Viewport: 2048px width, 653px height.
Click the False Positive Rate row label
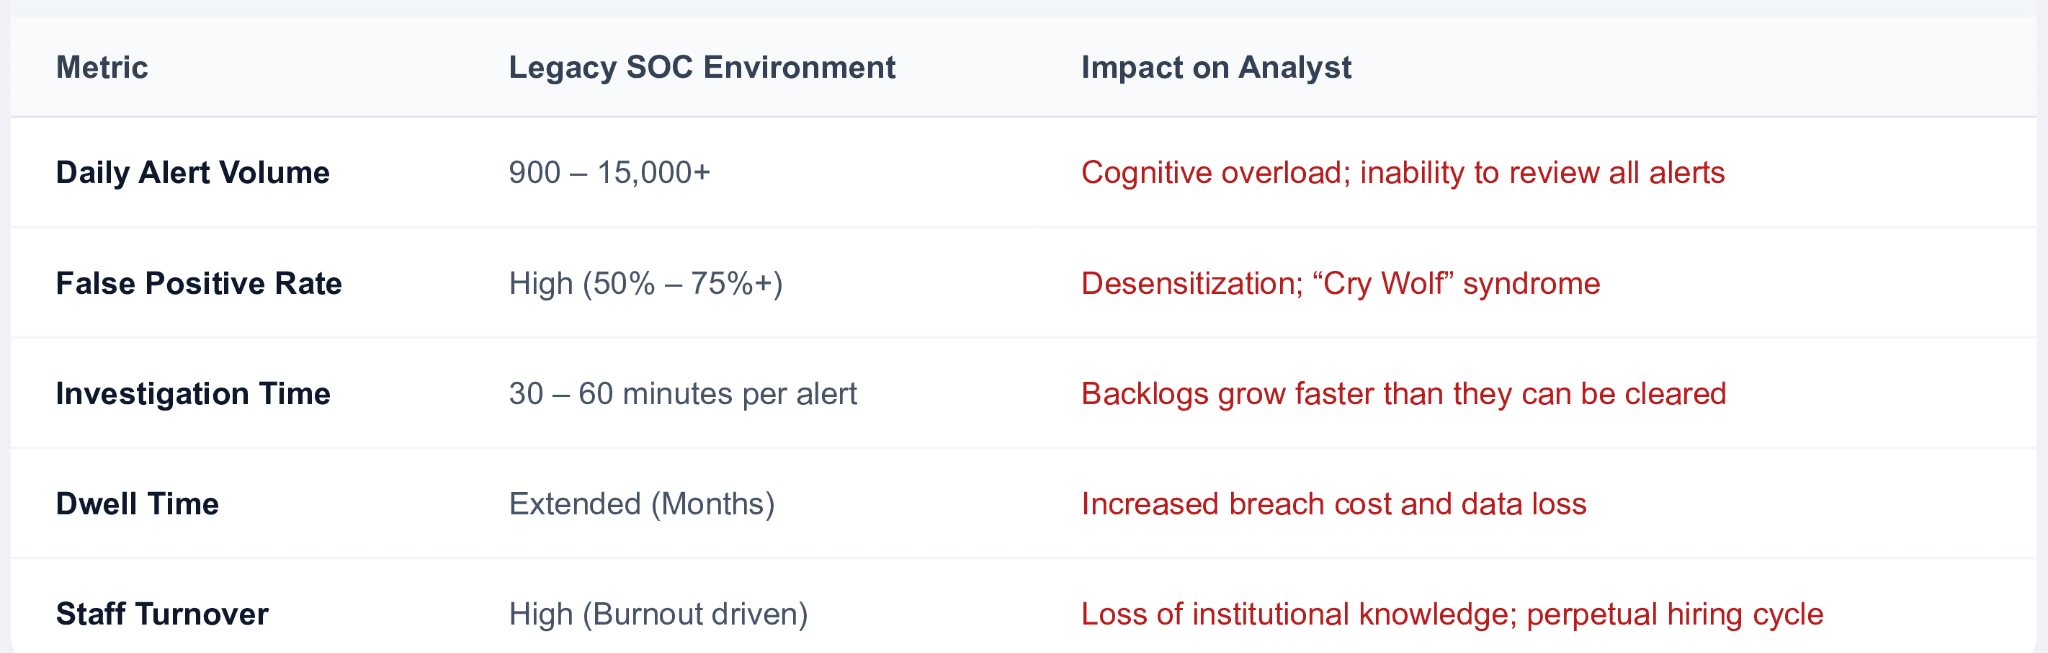pos(199,283)
